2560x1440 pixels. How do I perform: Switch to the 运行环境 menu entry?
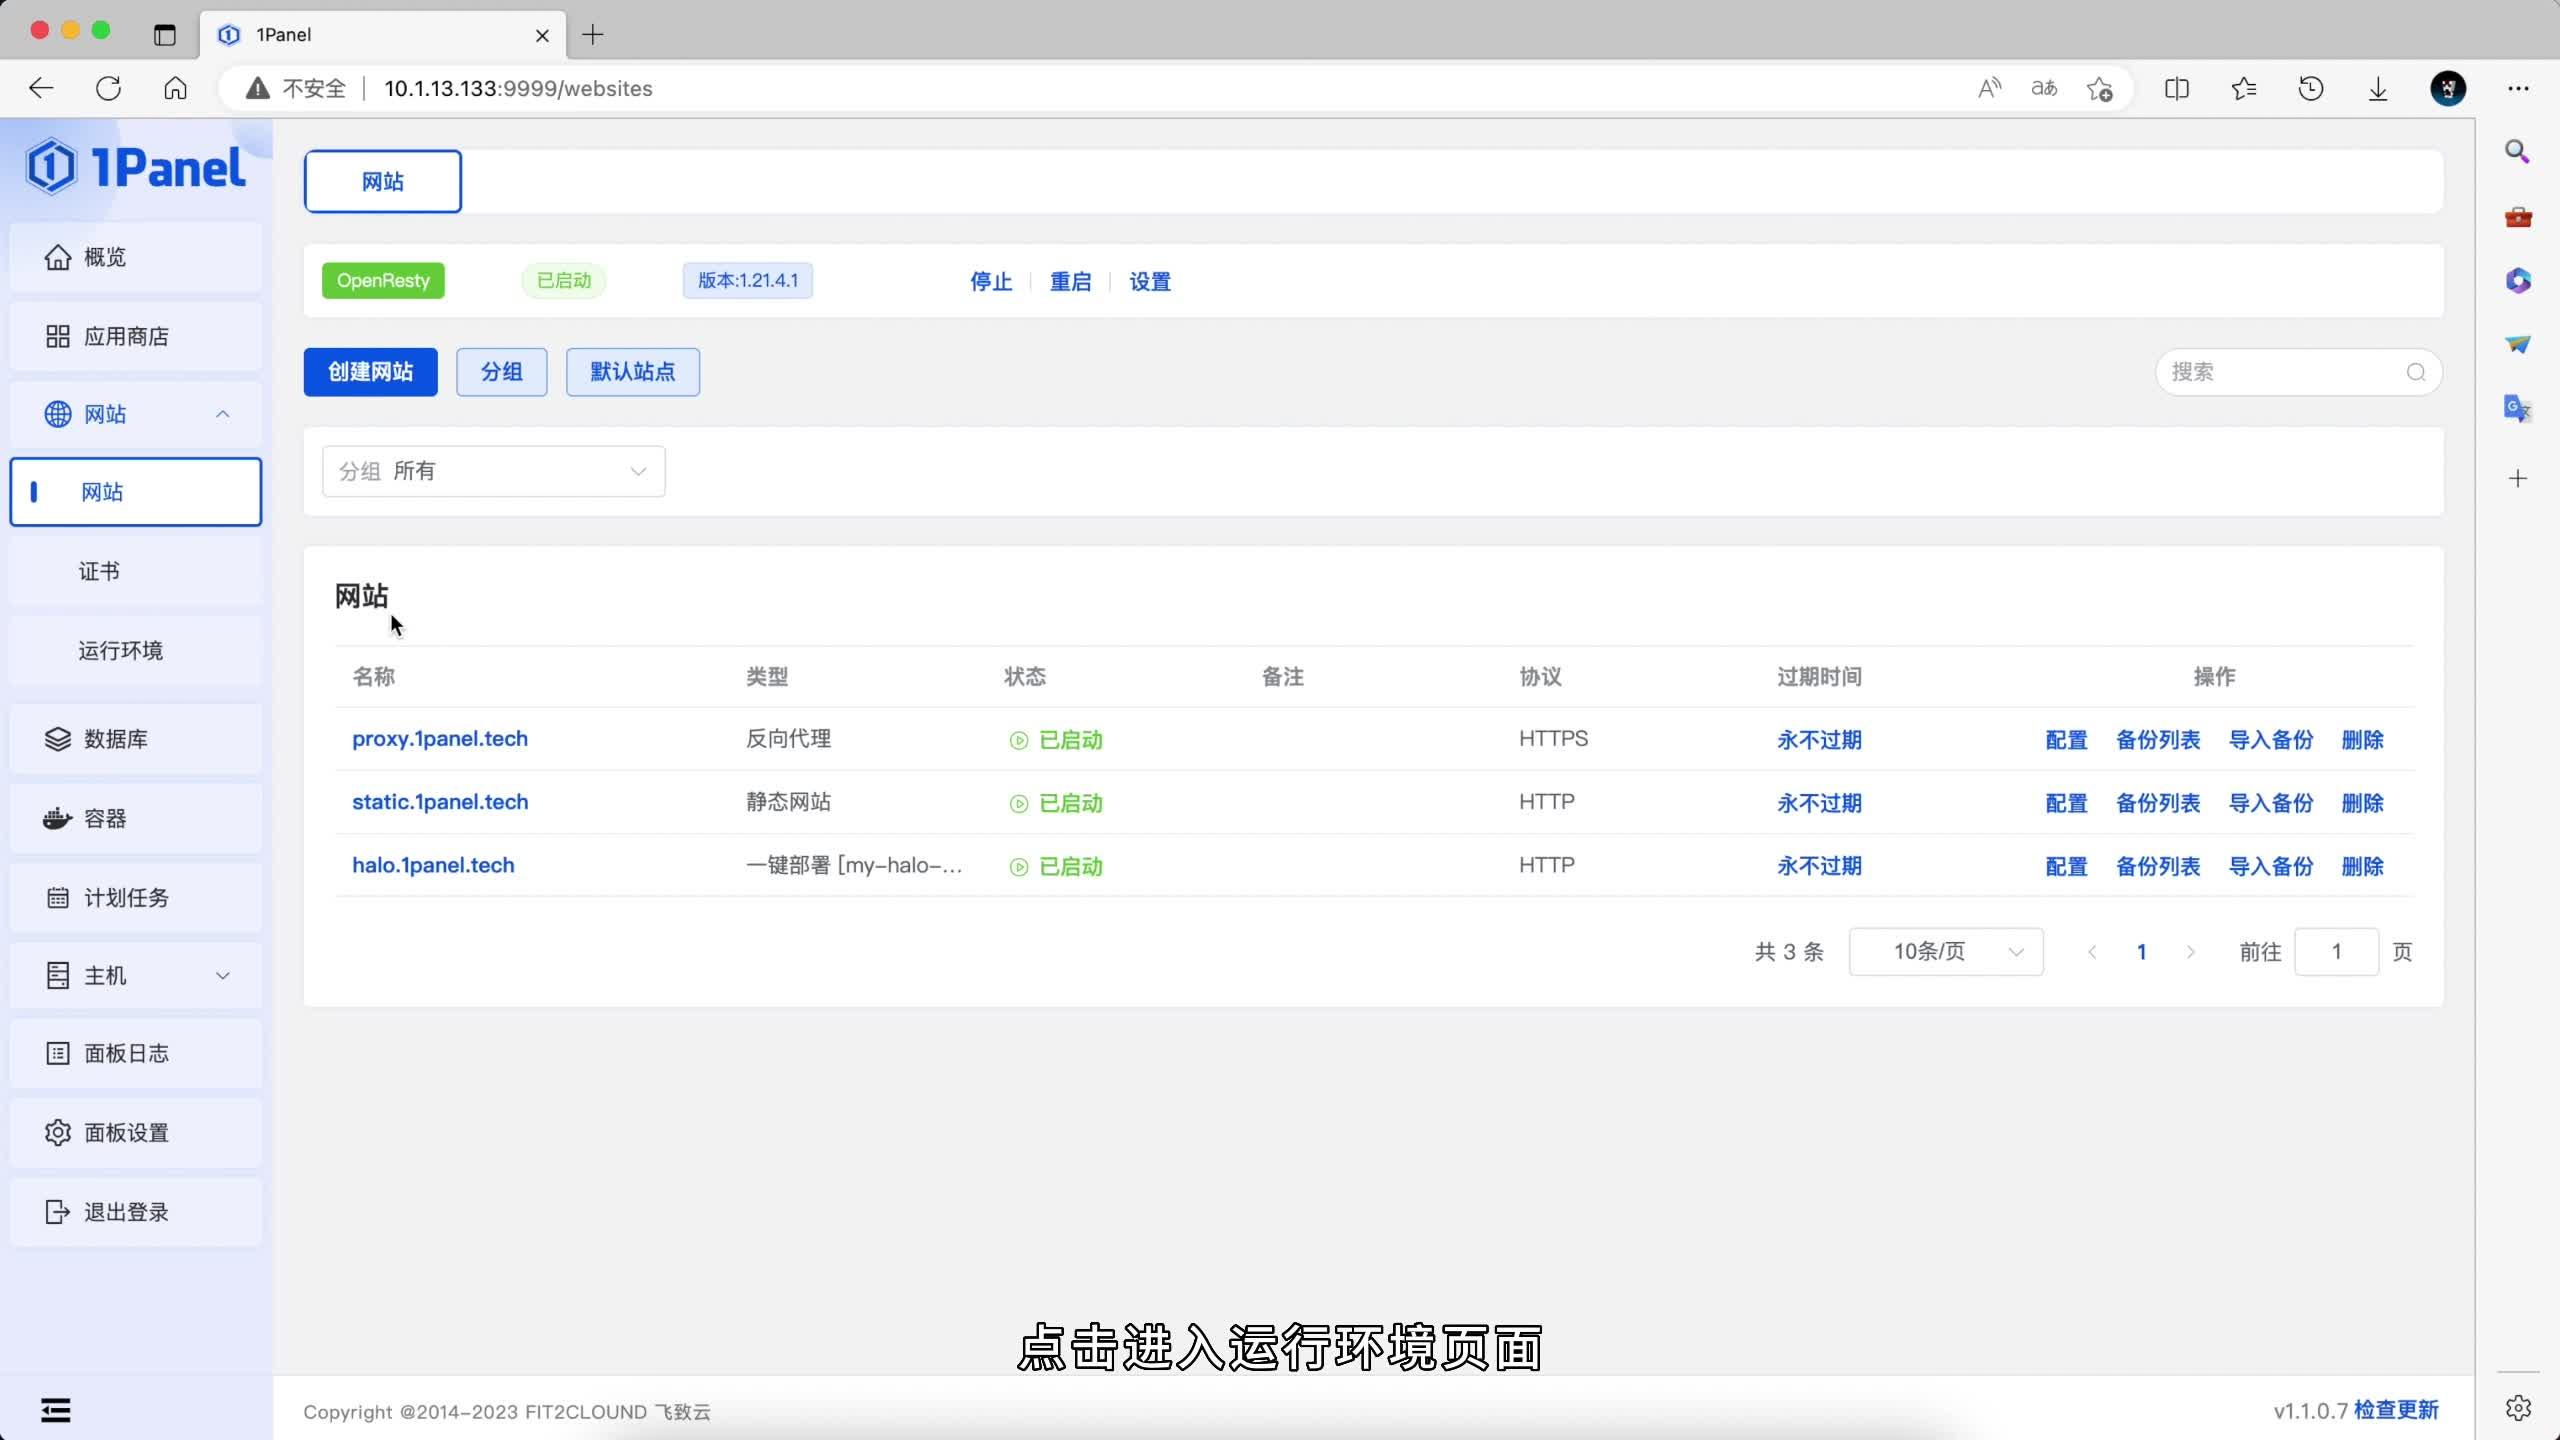(120, 650)
